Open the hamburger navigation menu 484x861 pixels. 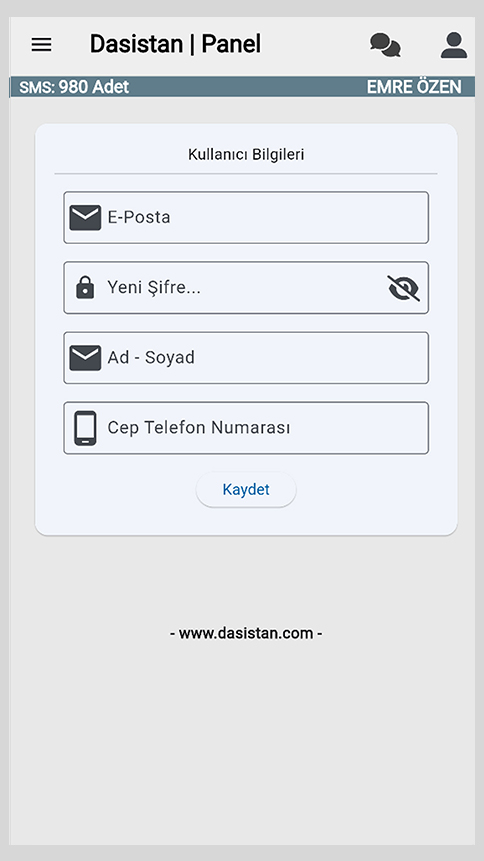[x=41, y=44]
